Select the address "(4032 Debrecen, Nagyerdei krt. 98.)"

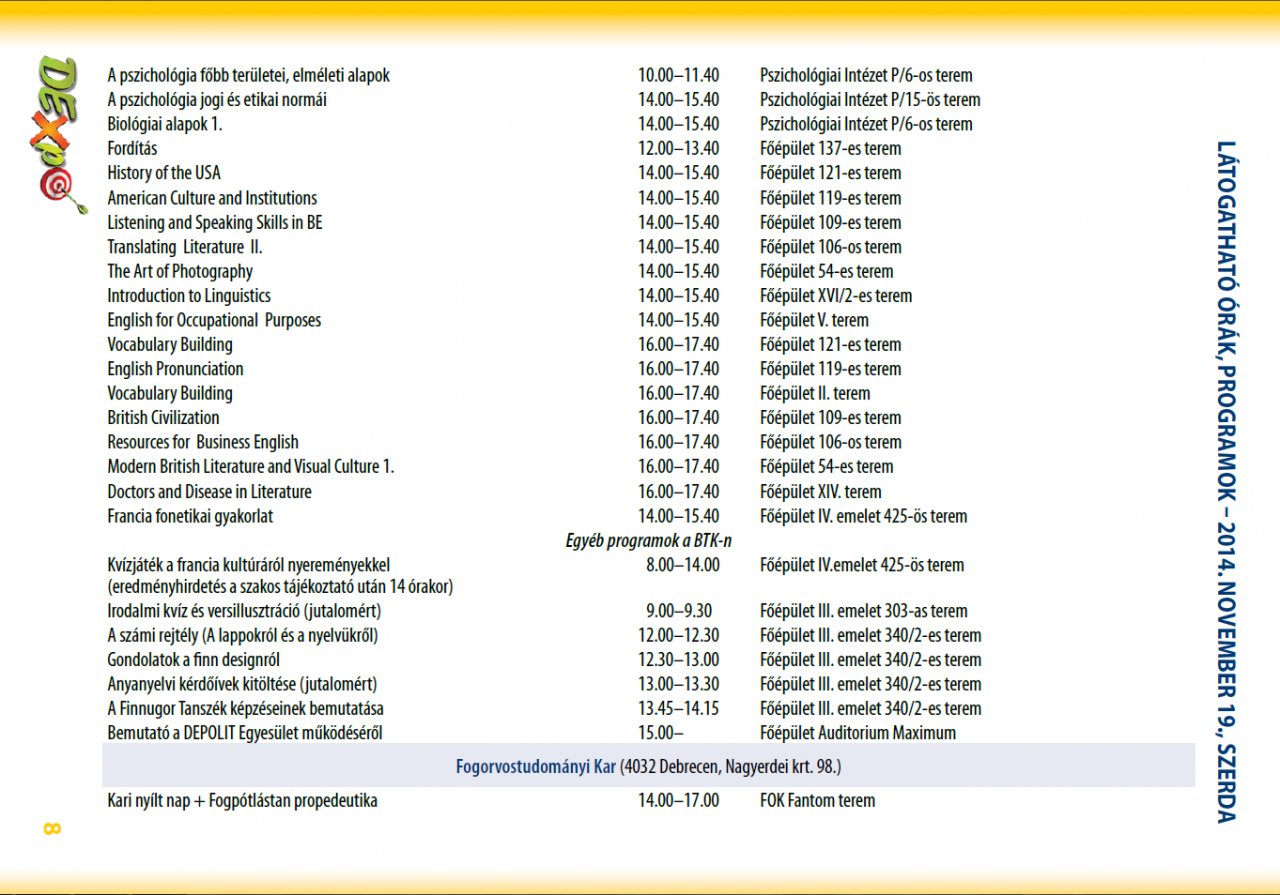pyautogui.click(x=731, y=768)
